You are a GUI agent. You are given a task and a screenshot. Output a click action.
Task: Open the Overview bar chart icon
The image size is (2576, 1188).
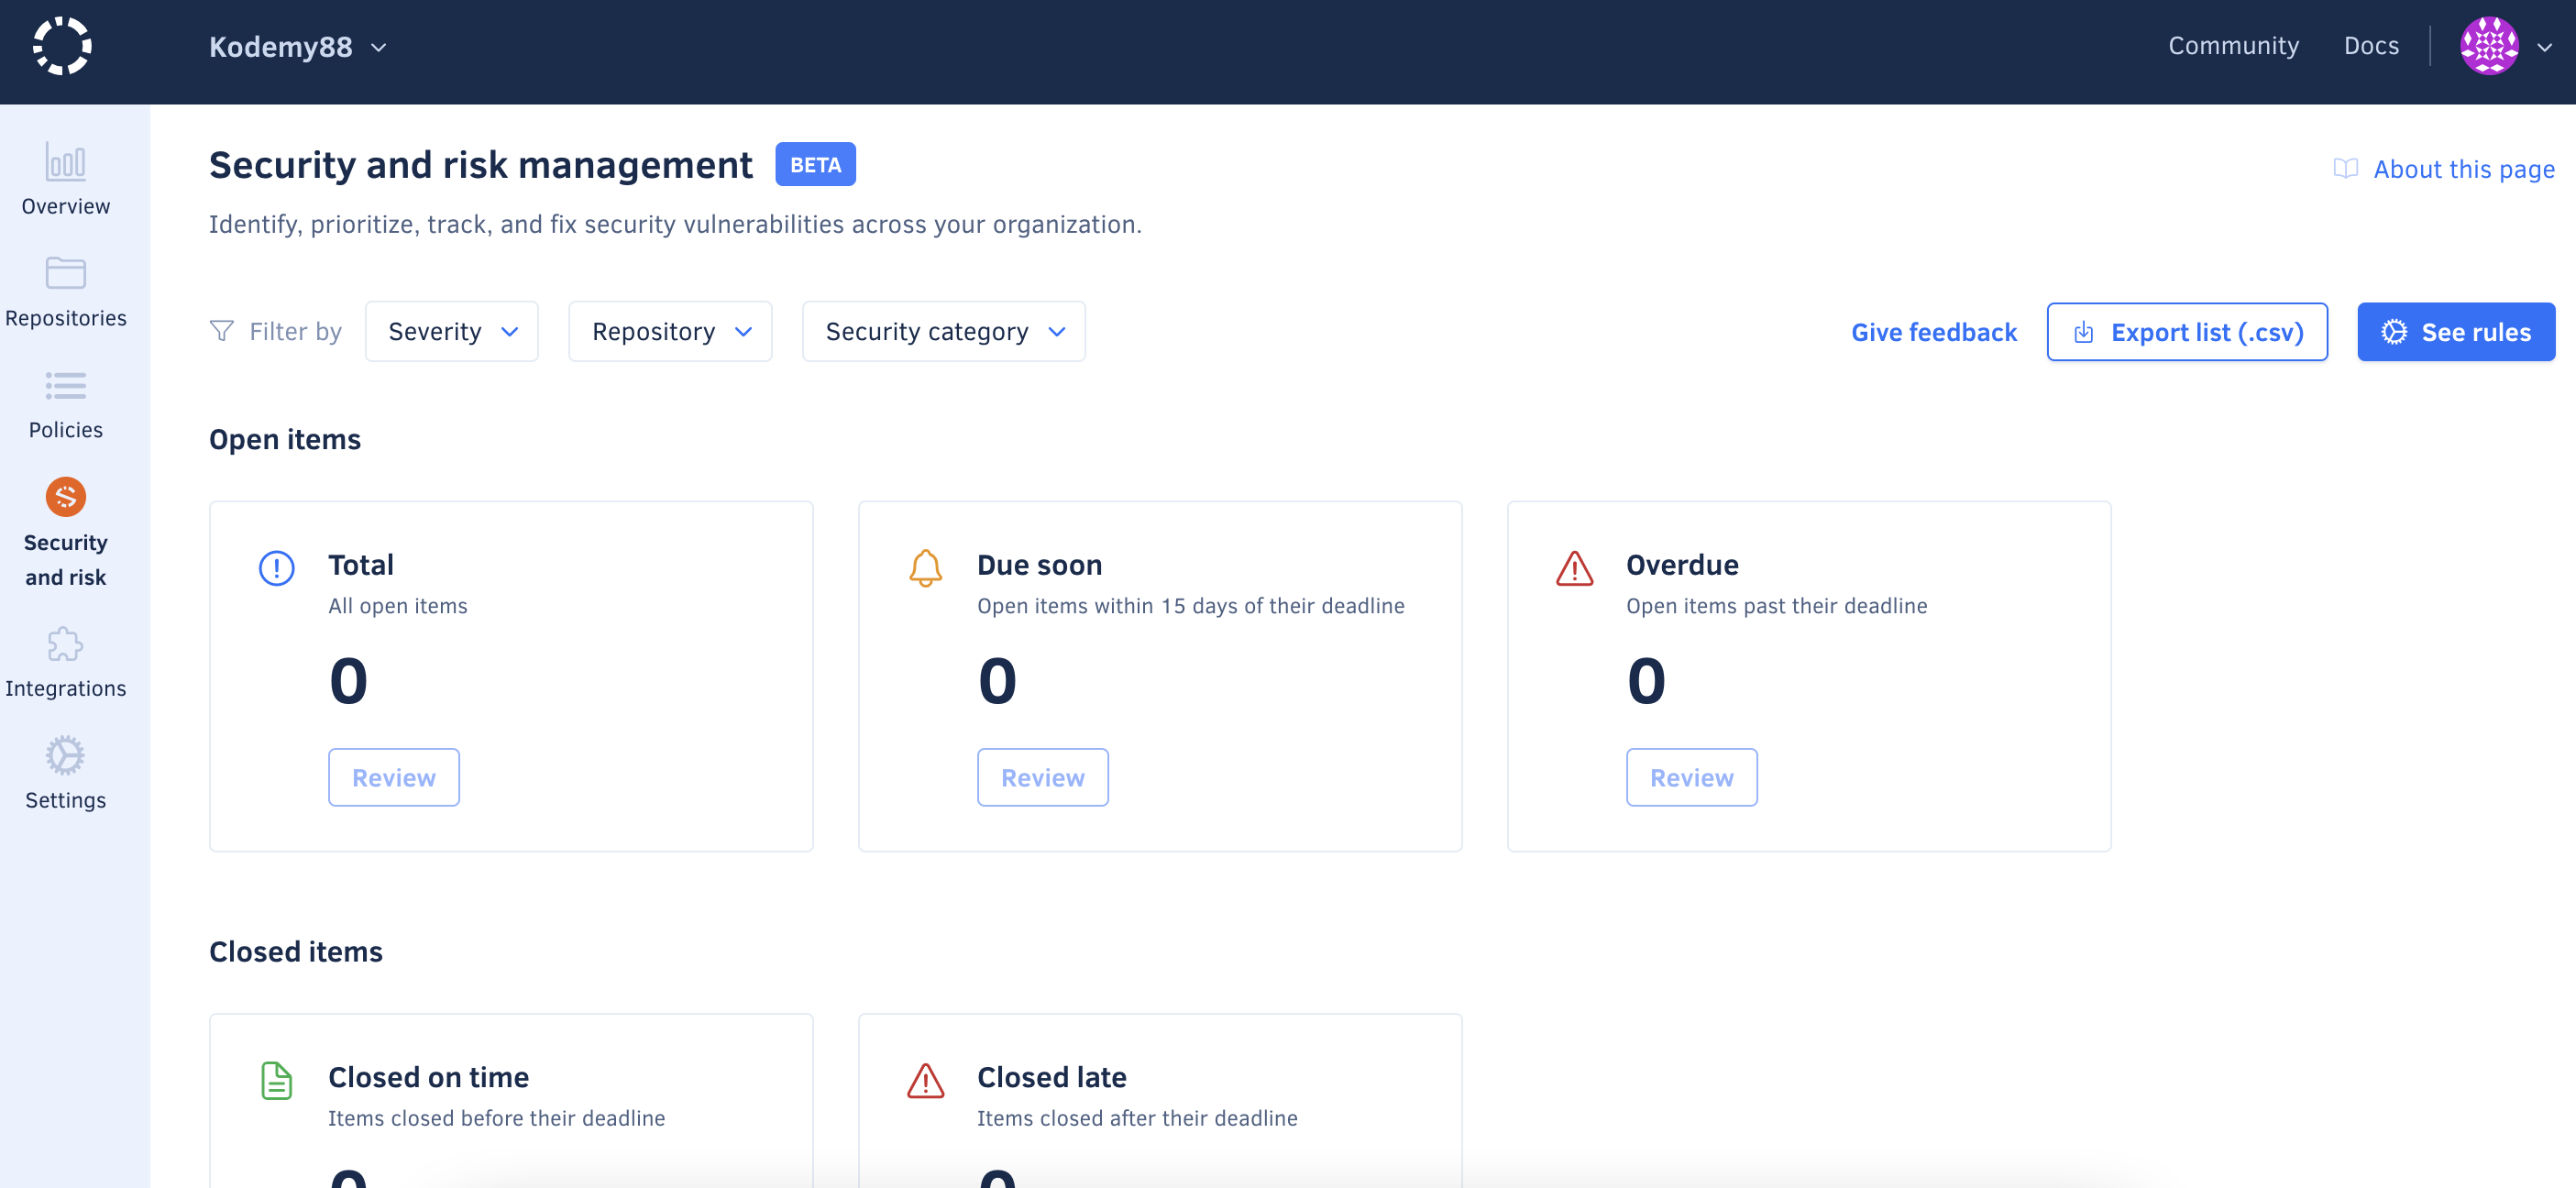pos(65,162)
